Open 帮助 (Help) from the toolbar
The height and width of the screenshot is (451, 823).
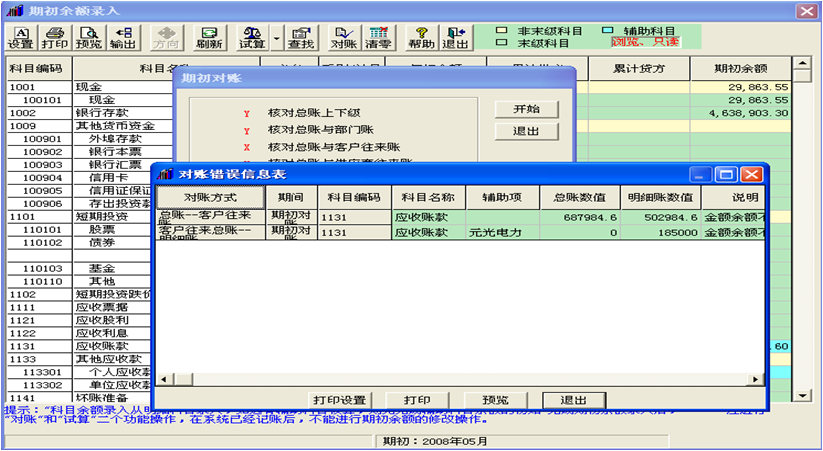coord(421,38)
